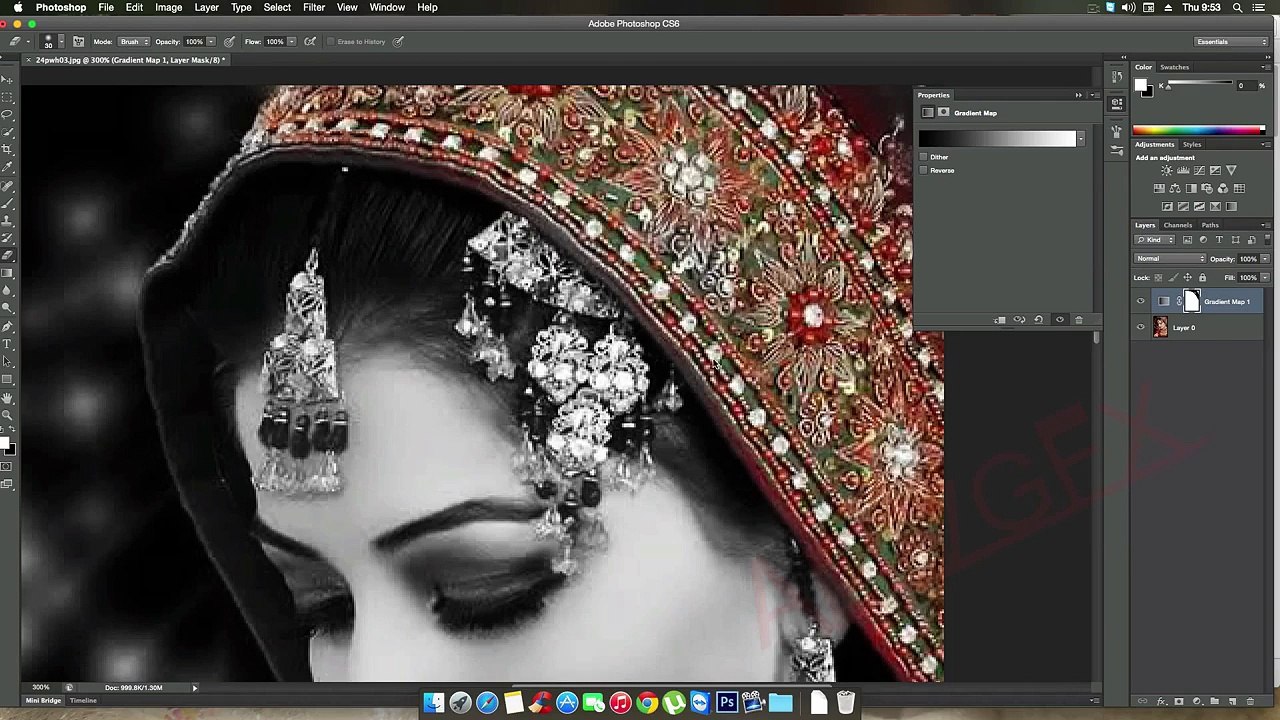Viewport: 1280px width, 720px height.
Task: Open gradient picker dropdown arrow
Action: pyautogui.click(x=1081, y=139)
